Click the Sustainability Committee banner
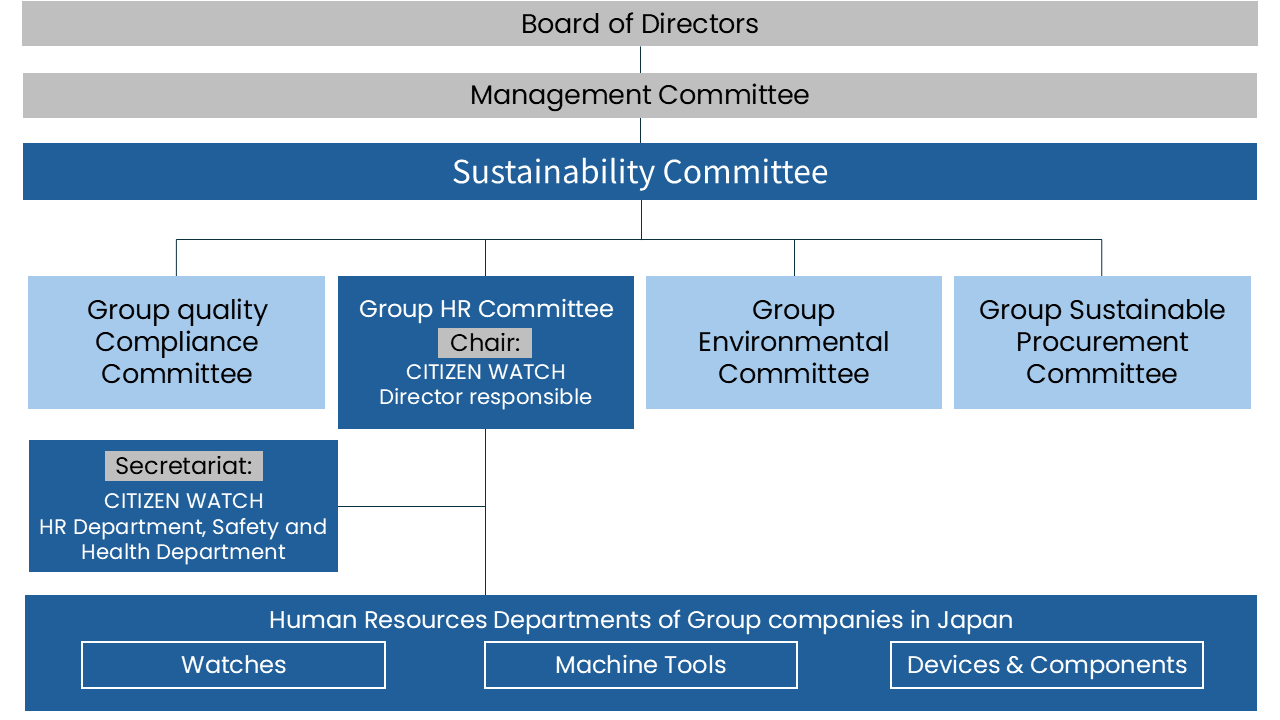1280x720 pixels. 640,171
